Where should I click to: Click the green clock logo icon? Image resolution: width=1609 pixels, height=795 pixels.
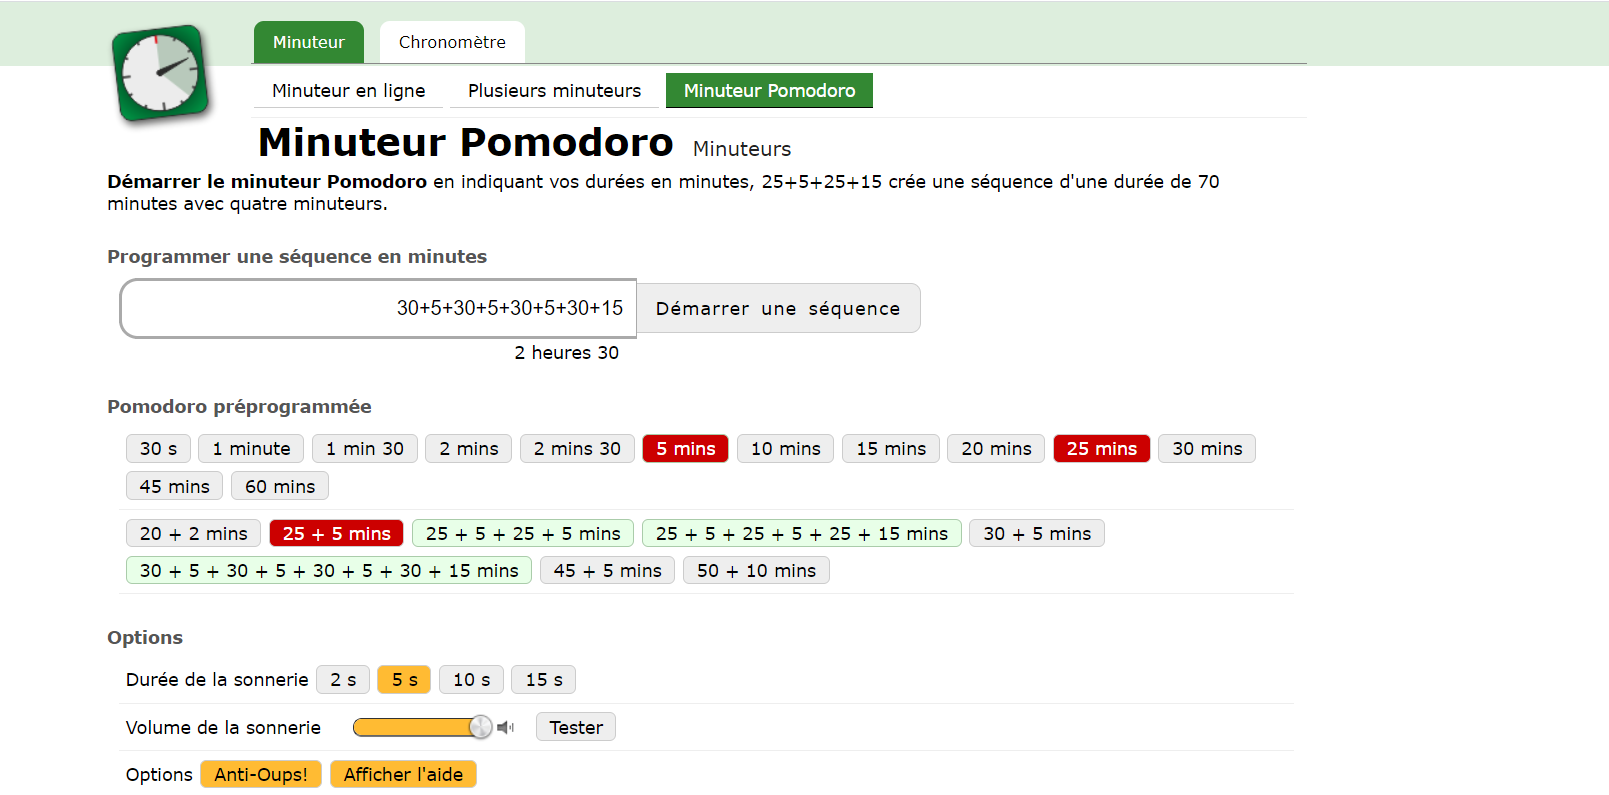click(x=160, y=74)
